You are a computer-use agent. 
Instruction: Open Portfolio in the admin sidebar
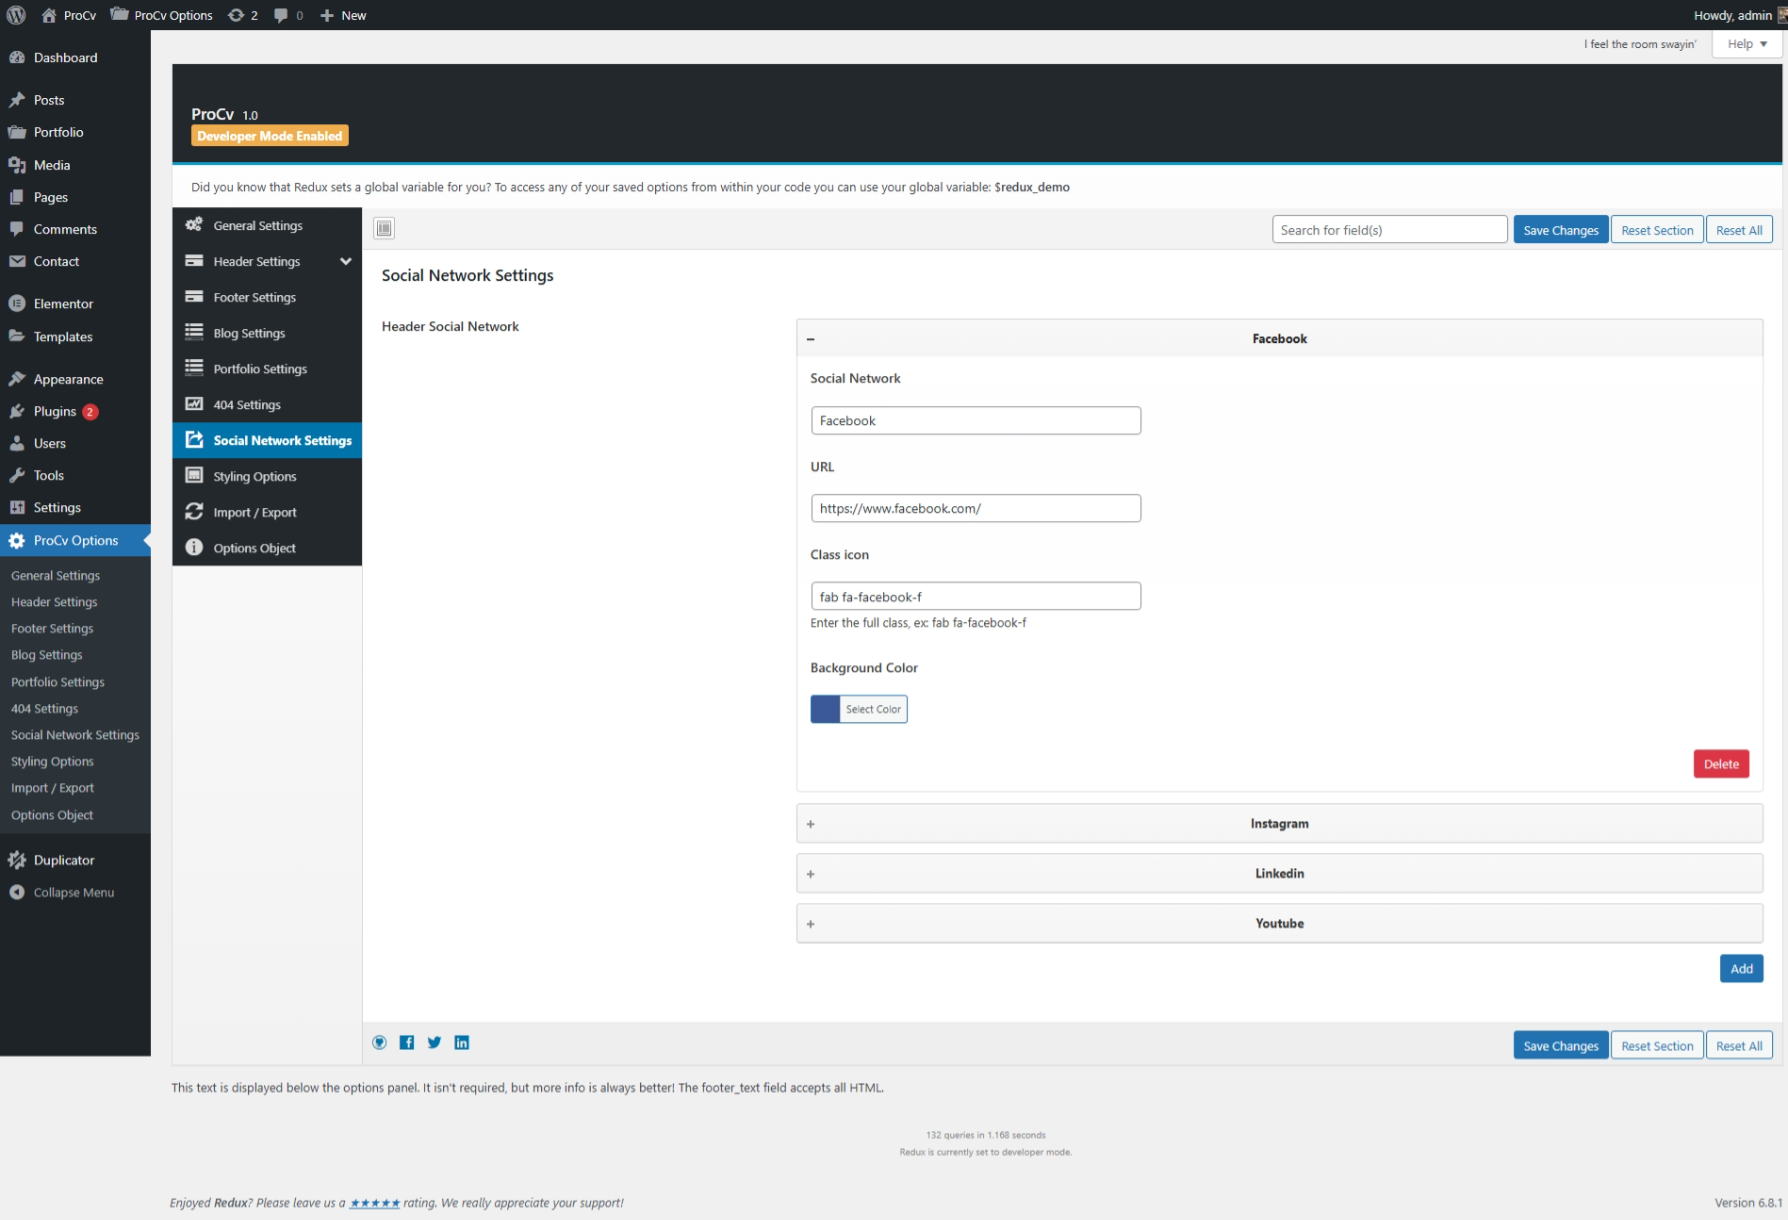click(x=75, y=132)
